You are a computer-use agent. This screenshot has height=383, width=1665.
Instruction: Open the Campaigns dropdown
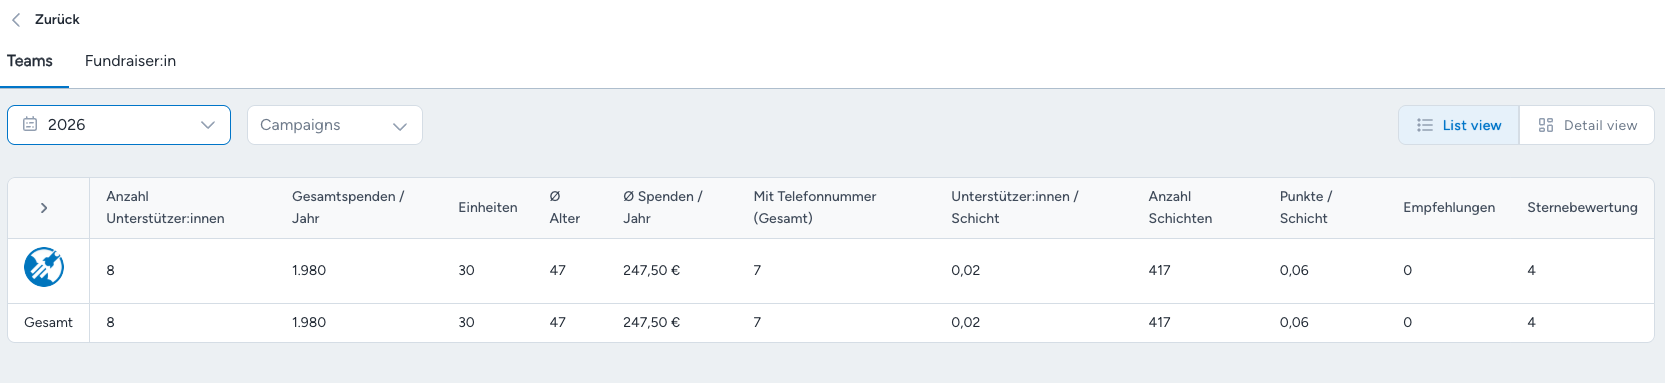335,125
